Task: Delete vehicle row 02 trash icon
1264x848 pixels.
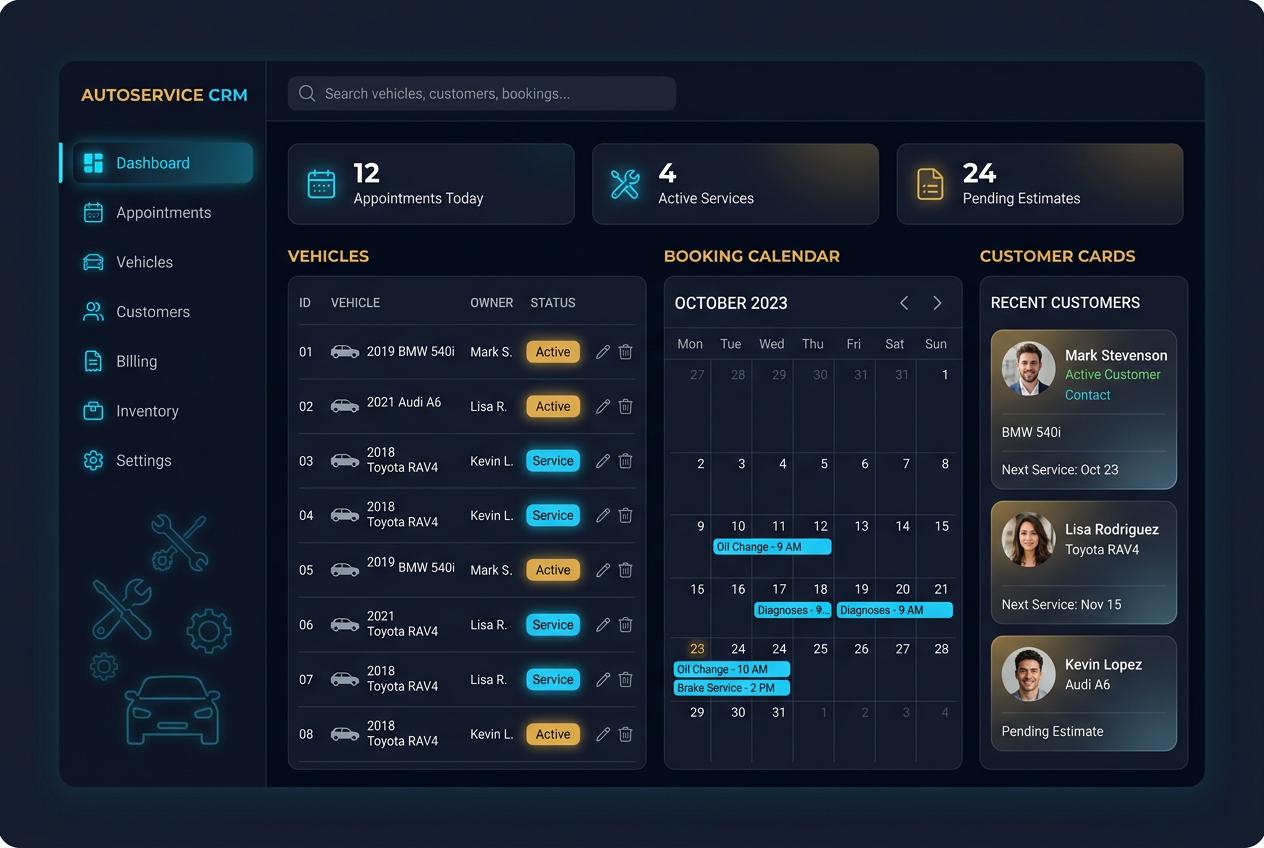Action: (625, 407)
